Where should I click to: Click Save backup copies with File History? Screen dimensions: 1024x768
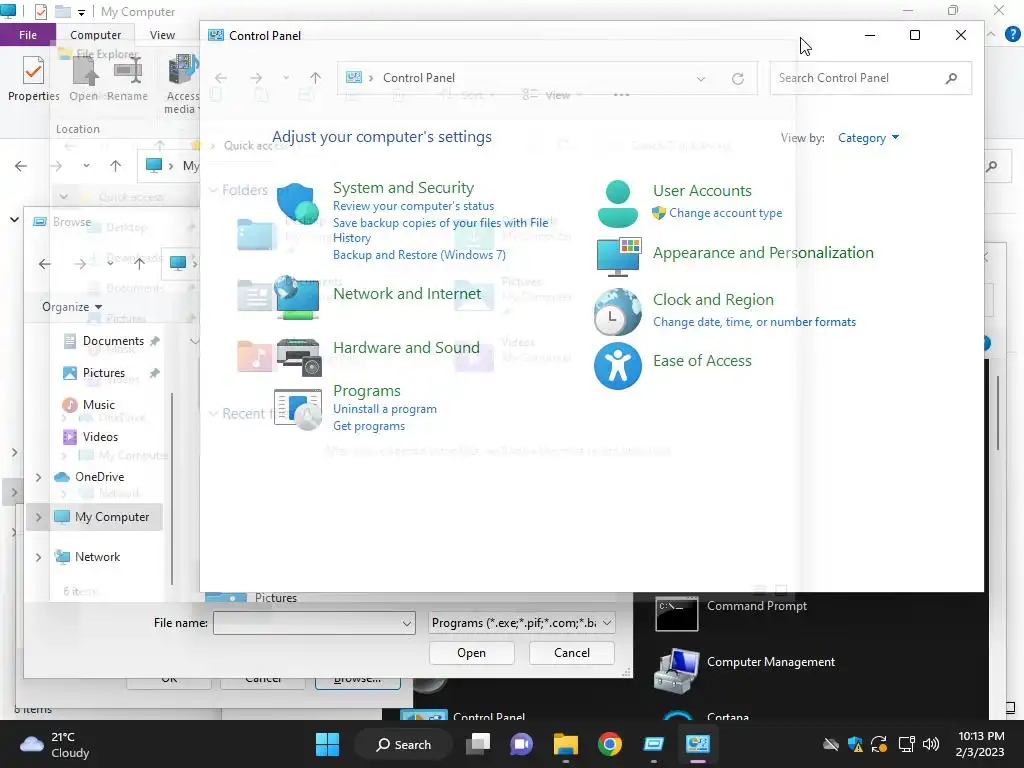(441, 231)
